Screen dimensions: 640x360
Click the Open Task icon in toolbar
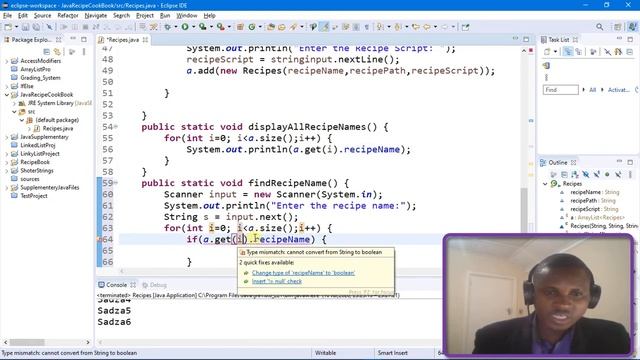pos(282,27)
